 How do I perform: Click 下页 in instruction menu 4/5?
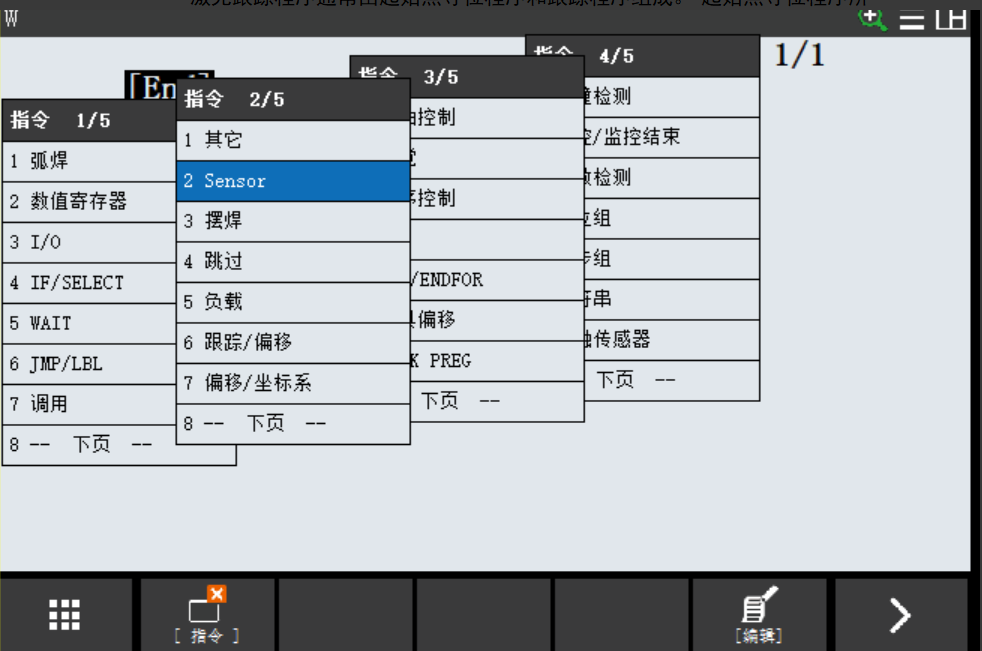point(670,380)
